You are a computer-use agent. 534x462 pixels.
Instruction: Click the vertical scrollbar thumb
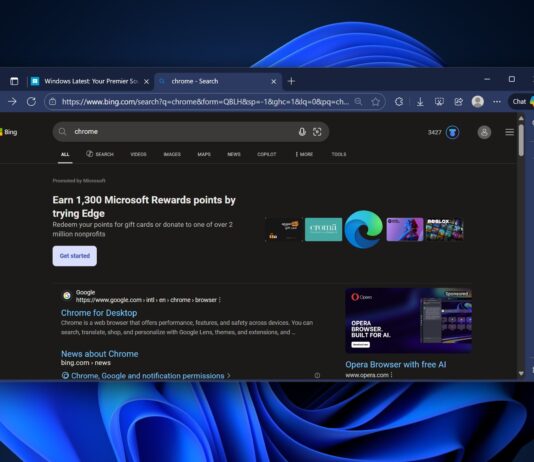point(521,140)
